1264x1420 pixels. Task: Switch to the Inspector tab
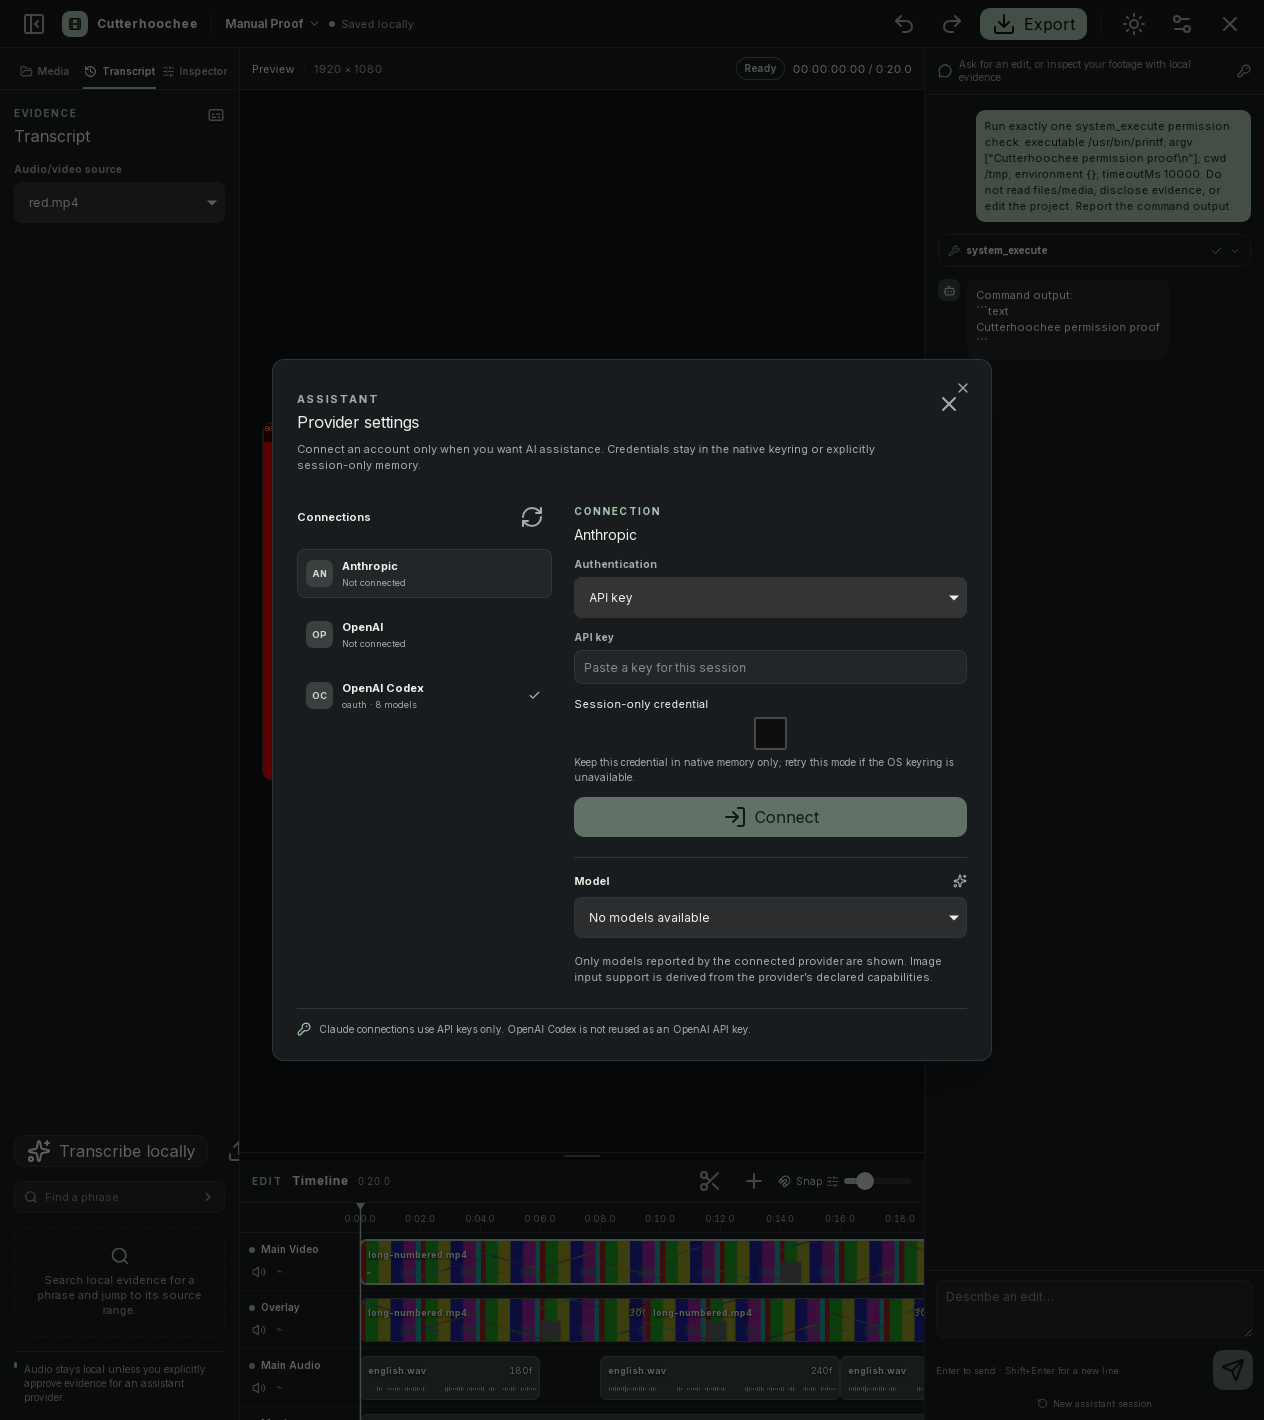[195, 71]
